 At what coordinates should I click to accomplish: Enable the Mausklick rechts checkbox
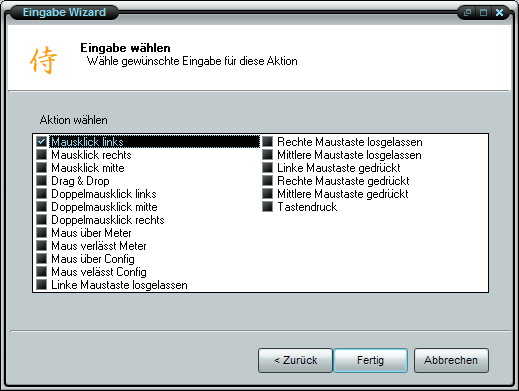(41, 155)
